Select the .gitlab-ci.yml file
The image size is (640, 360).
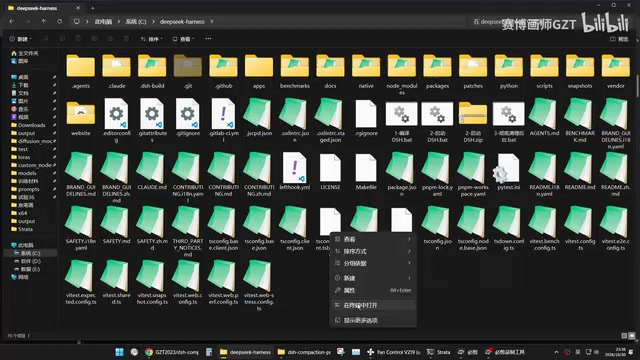tap(223, 120)
